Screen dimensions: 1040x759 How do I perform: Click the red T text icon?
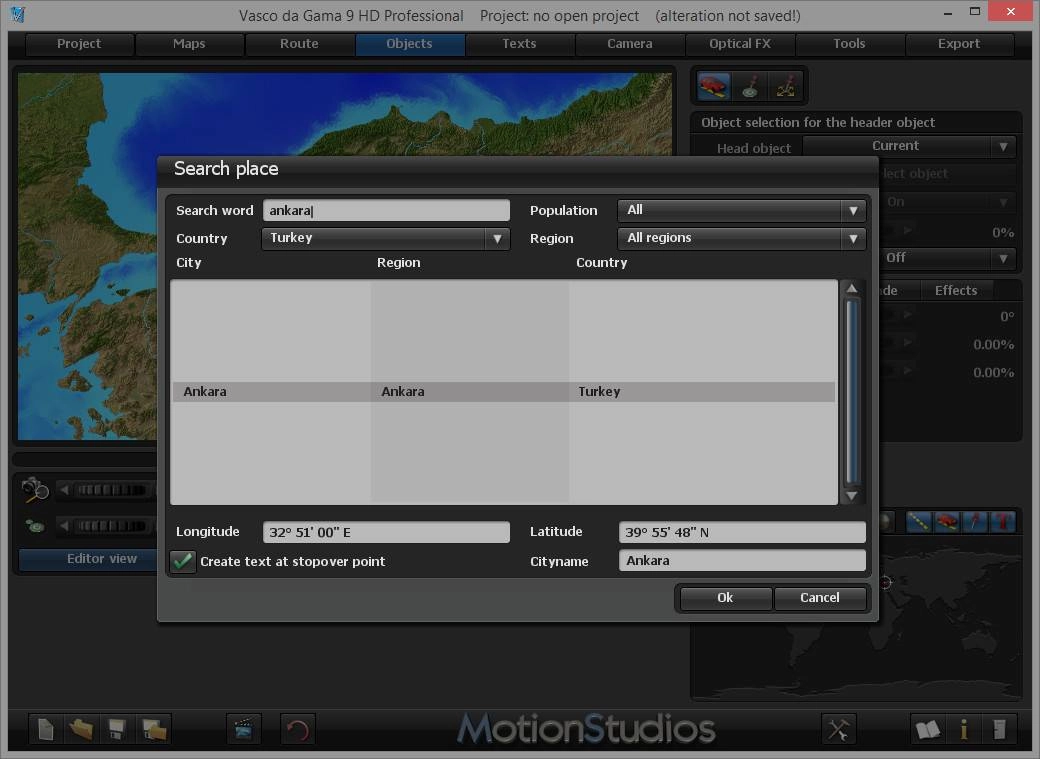[1002, 522]
